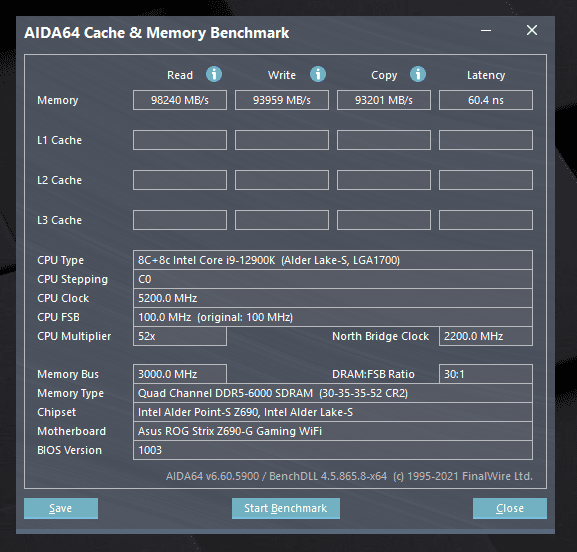This screenshot has height=552, width=577.
Task: Click the Chipset field Intel Alder Point-S Z690
Action: point(333,412)
